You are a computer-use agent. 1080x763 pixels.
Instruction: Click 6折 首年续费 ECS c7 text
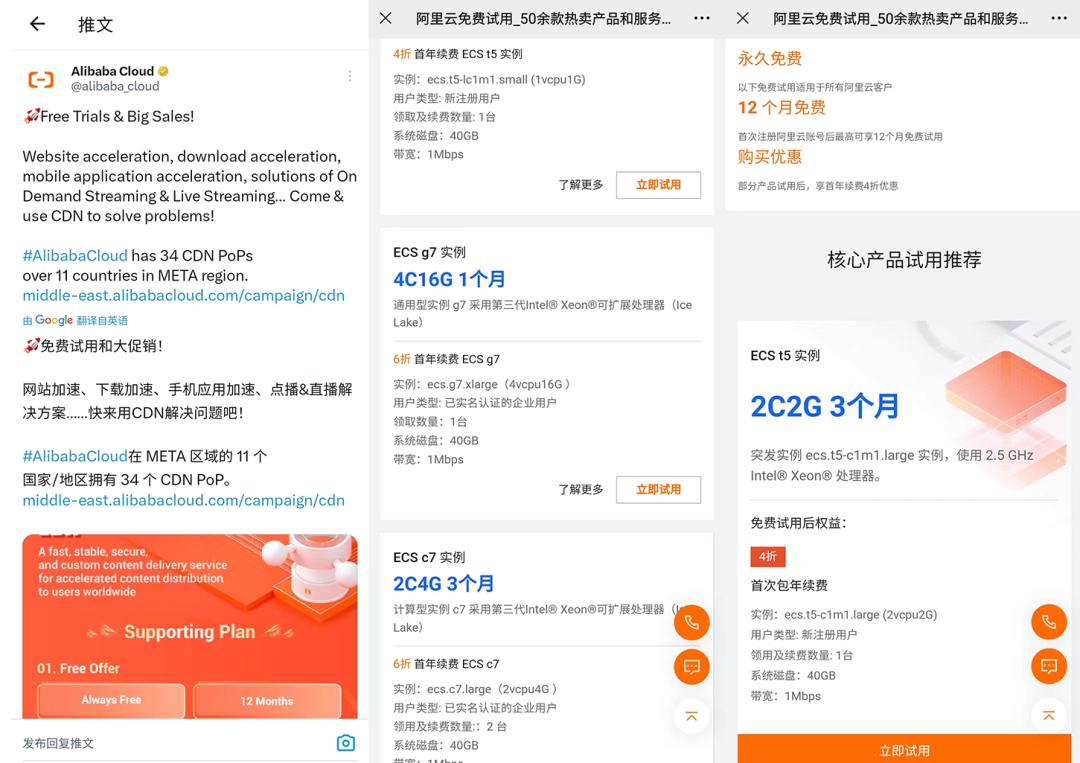point(446,664)
